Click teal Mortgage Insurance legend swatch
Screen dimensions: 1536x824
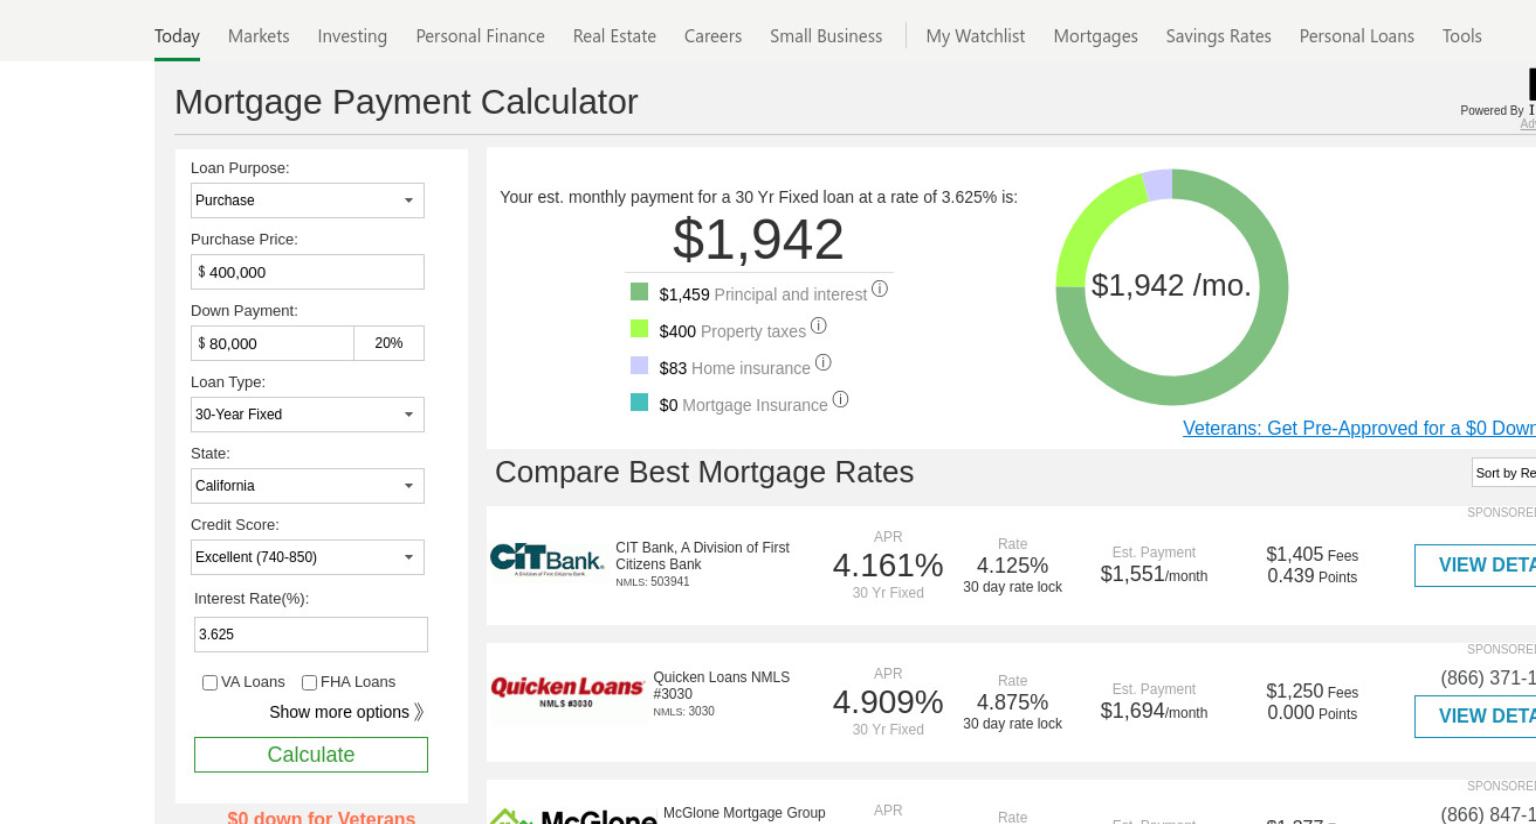639,402
